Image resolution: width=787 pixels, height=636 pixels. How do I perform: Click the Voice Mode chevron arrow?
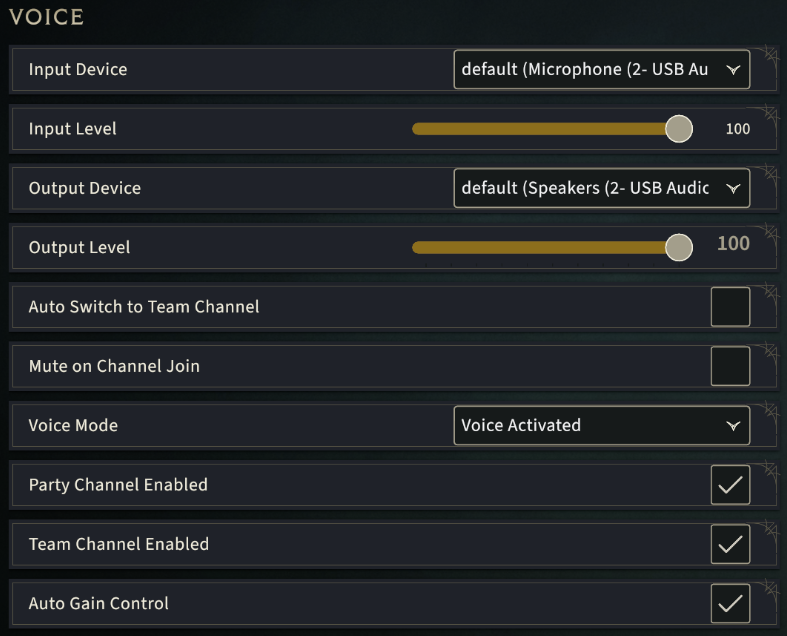point(732,425)
